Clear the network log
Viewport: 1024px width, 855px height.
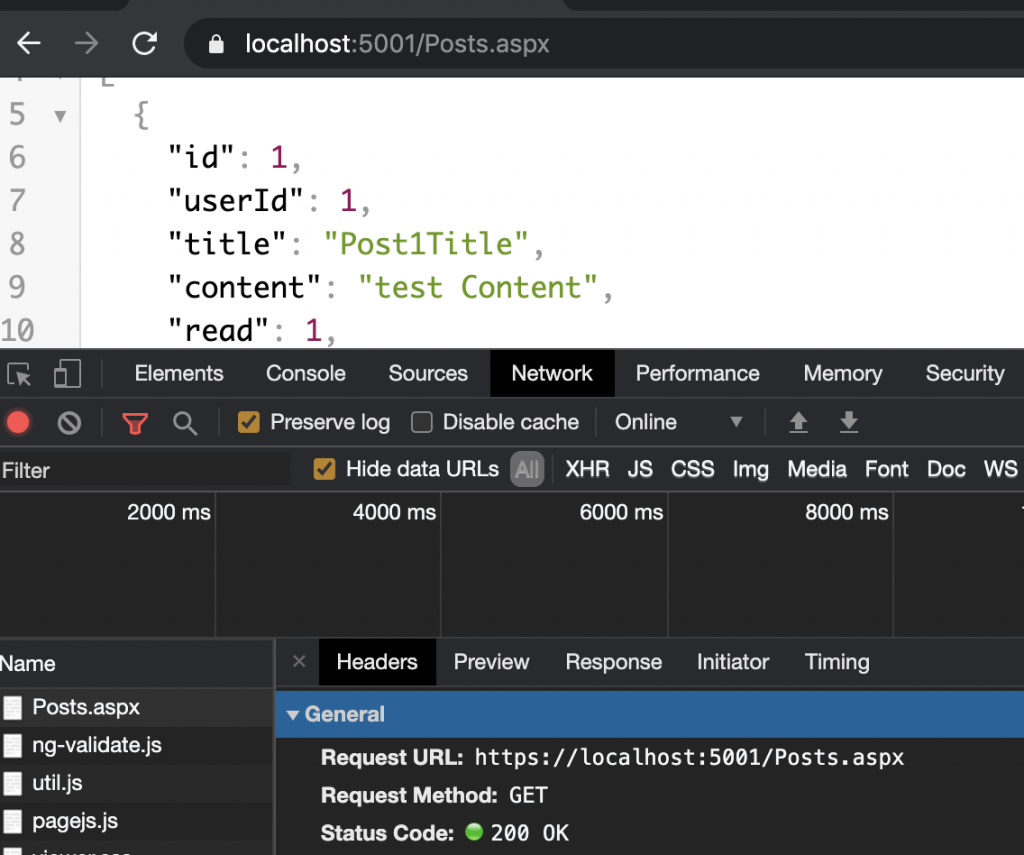(x=69, y=422)
